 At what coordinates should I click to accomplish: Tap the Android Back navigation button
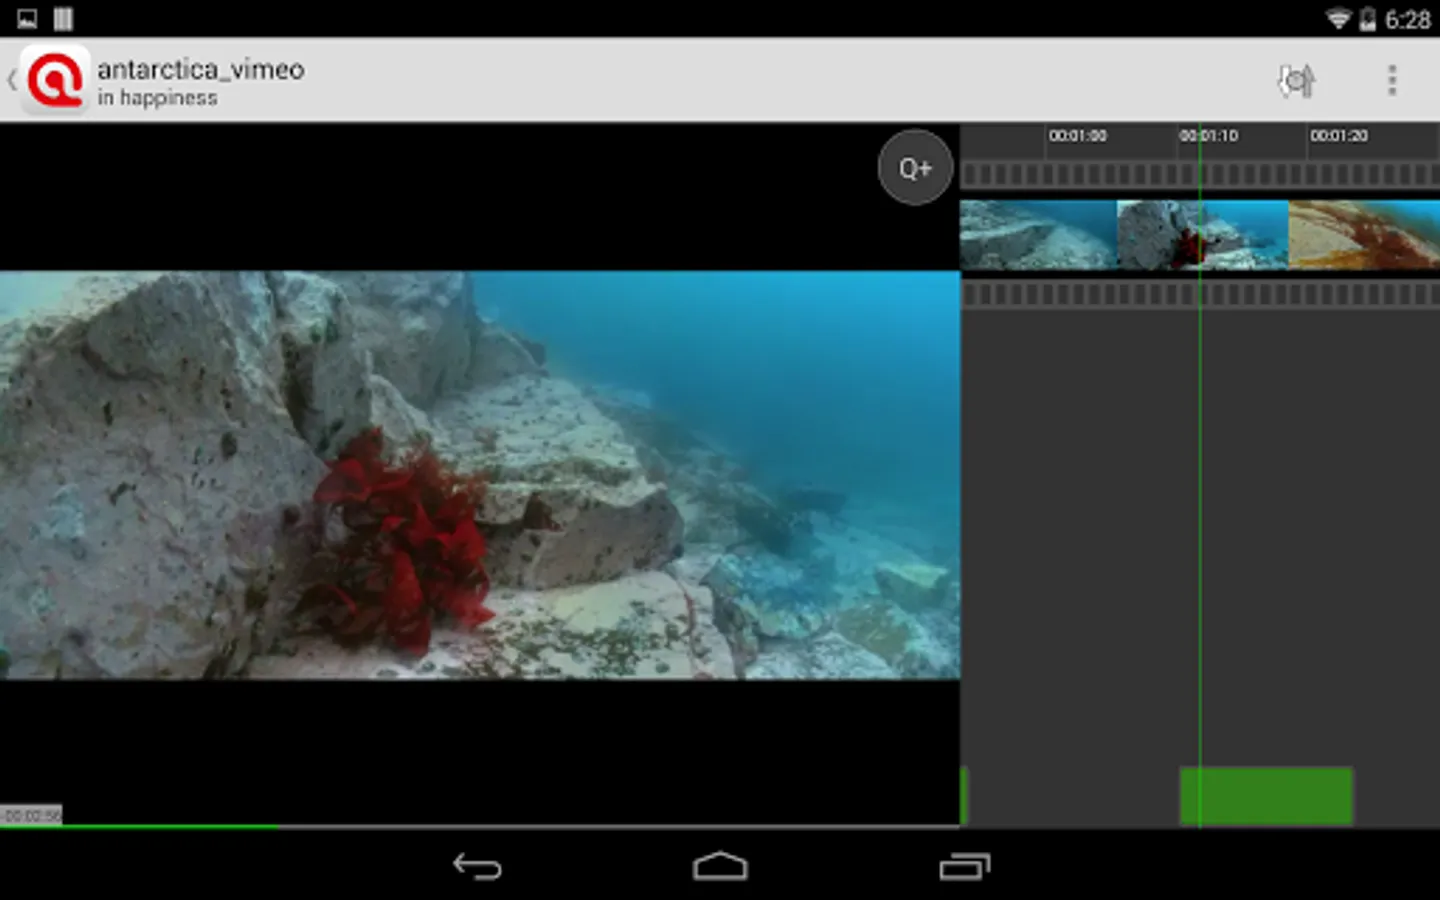click(477, 866)
